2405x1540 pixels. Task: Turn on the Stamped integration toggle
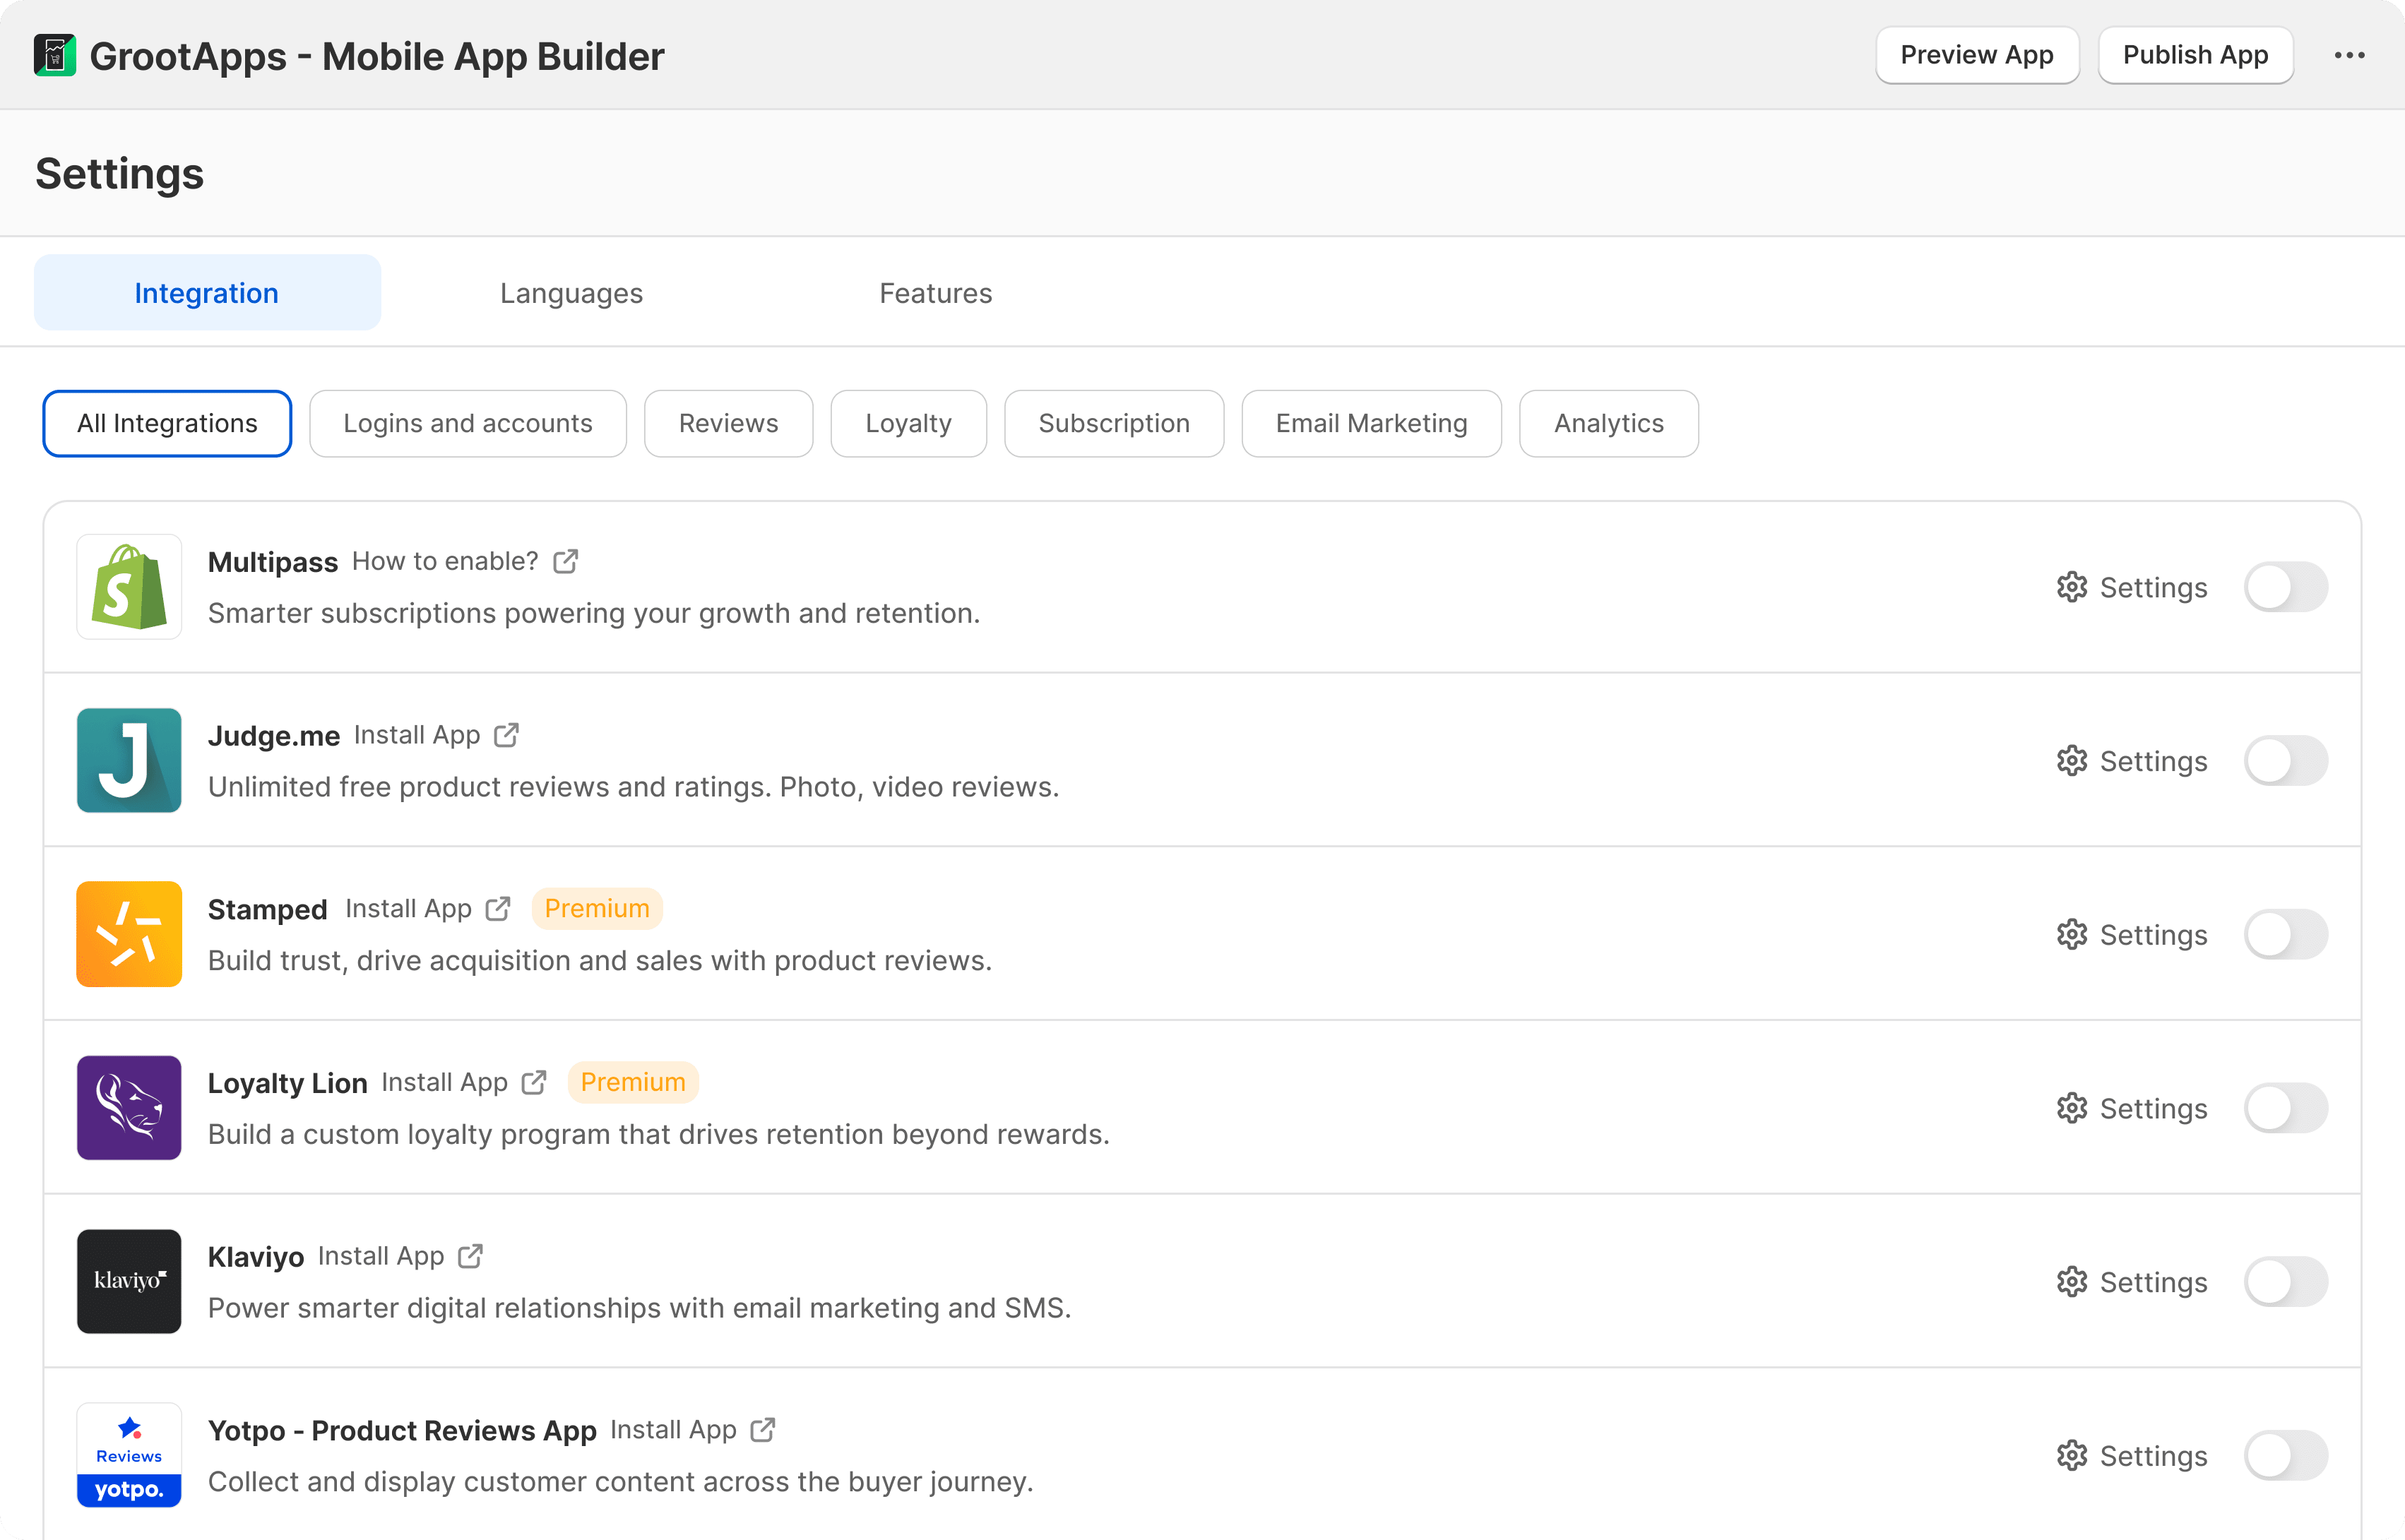(2286, 934)
